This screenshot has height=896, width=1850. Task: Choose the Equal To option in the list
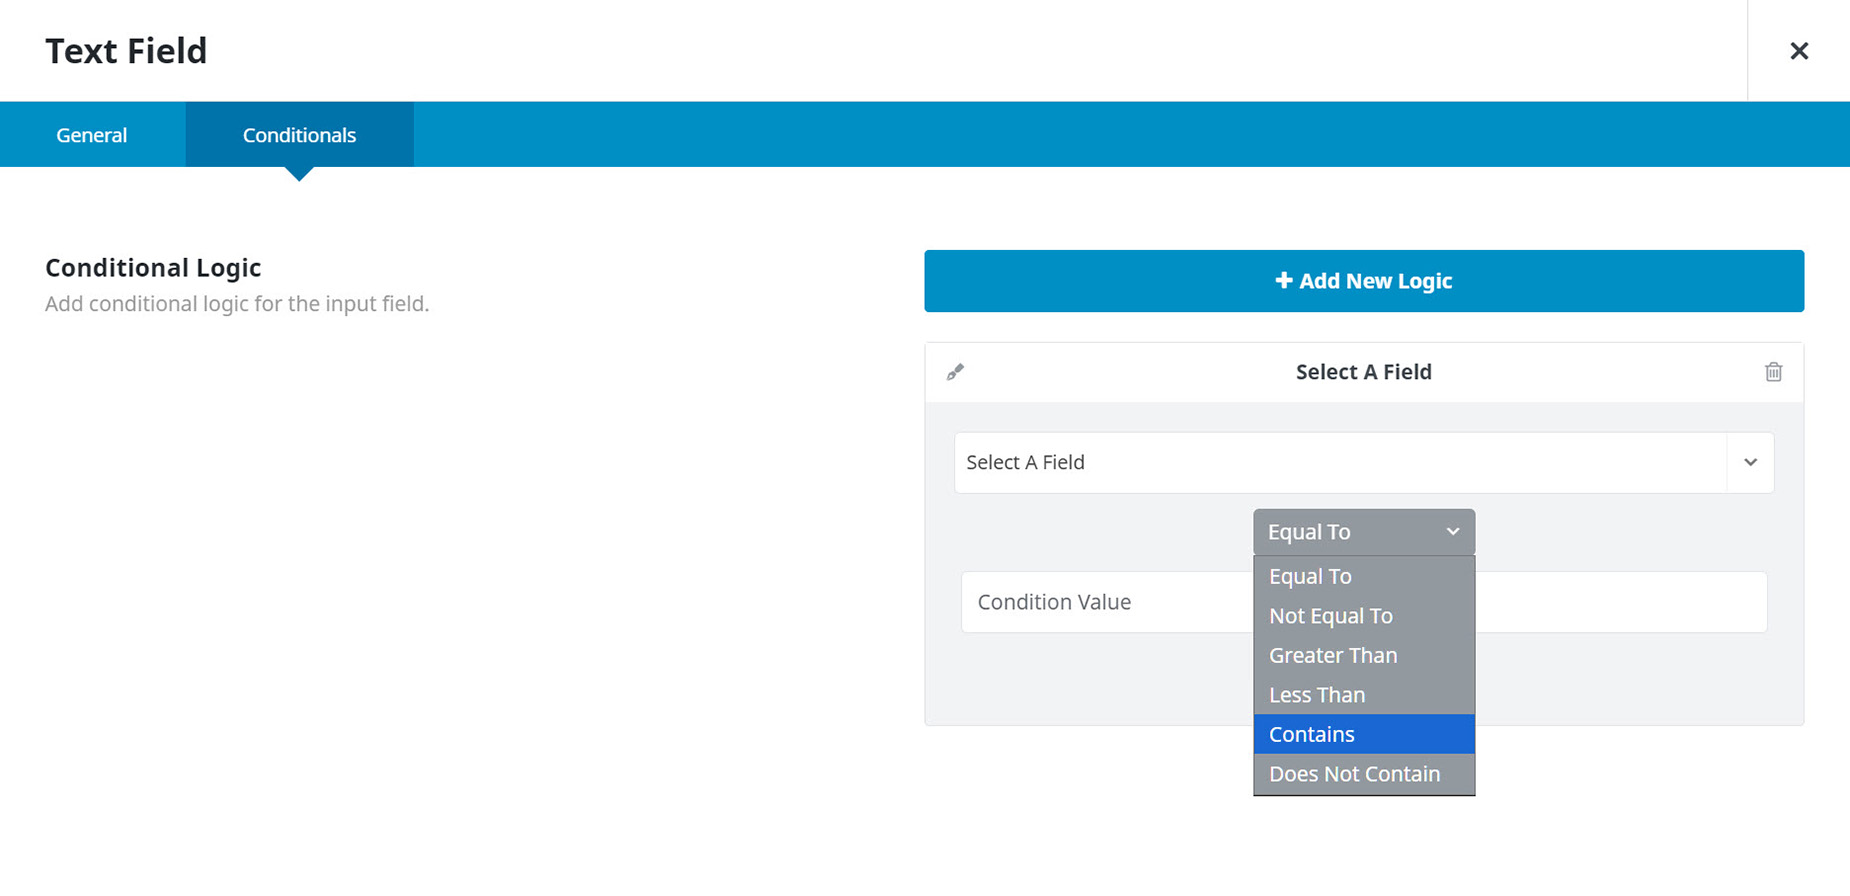1310,577
